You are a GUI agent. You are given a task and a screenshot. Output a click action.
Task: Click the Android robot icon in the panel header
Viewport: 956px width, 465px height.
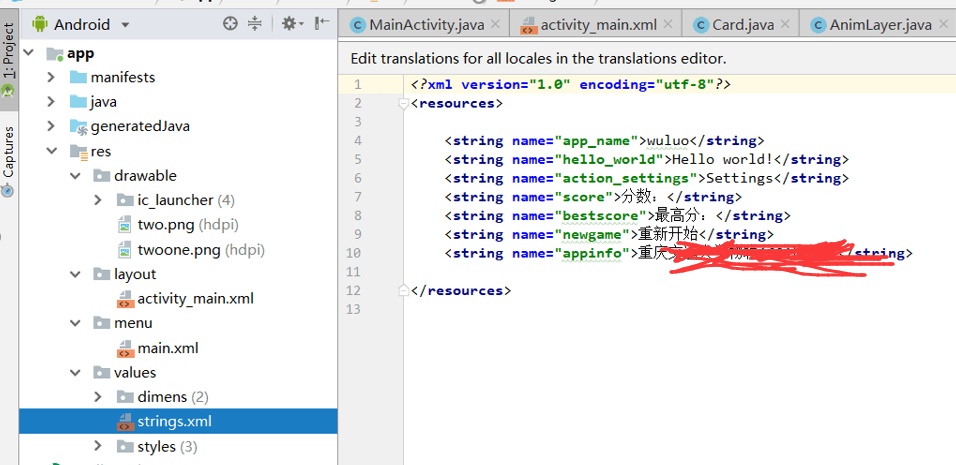click(x=40, y=24)
